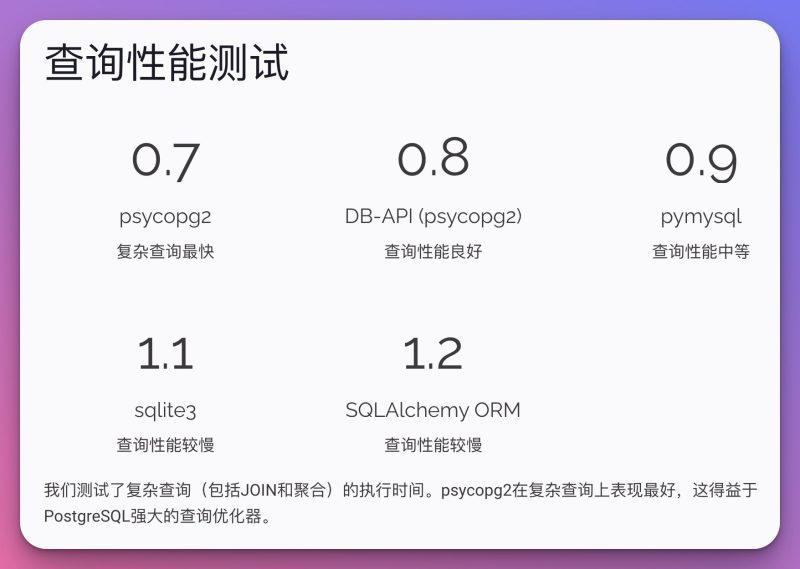Click the psycopg2 label under 0.7
Image resolution: width=800 pixels, height=569 pixels.
165,216
